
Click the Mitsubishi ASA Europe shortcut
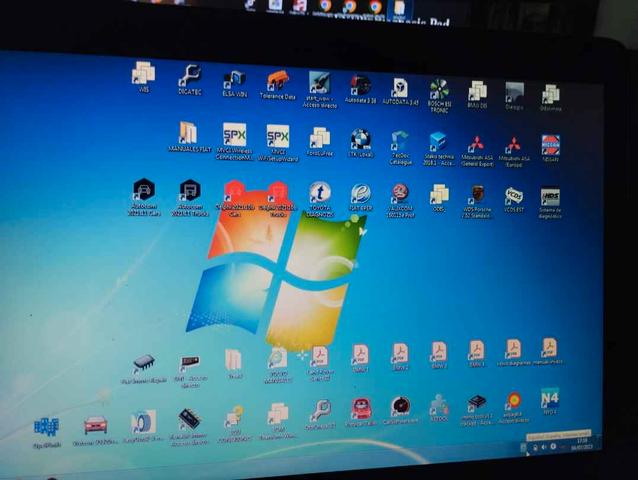click(x=513, y=146)
